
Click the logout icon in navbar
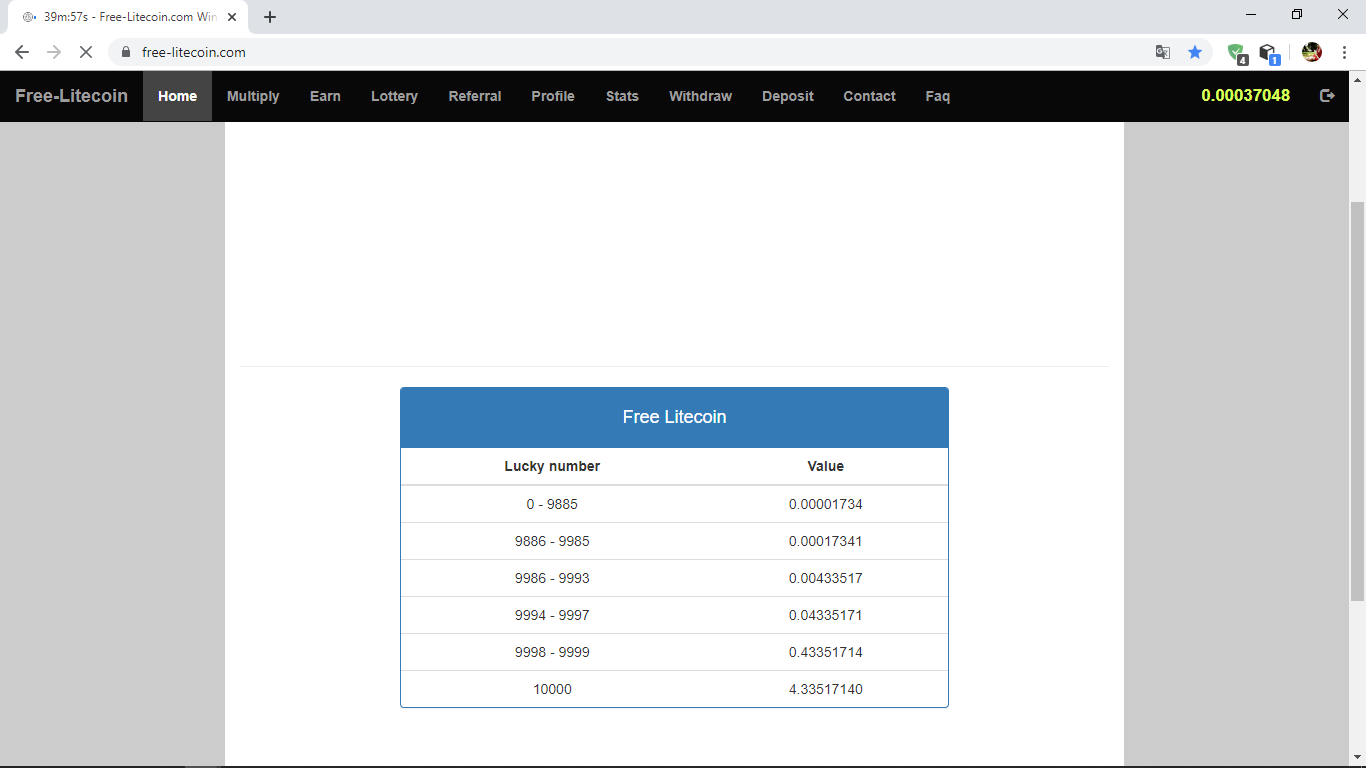coord(1327,96)
